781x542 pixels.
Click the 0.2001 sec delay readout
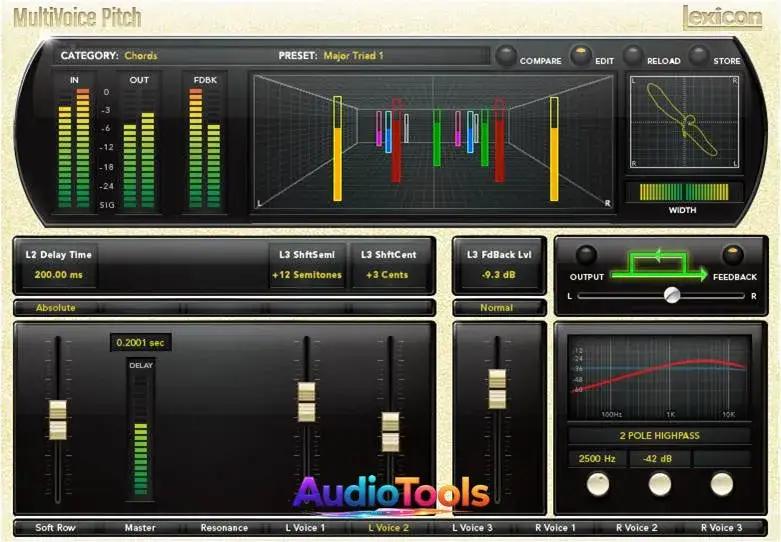pos(140,343)
